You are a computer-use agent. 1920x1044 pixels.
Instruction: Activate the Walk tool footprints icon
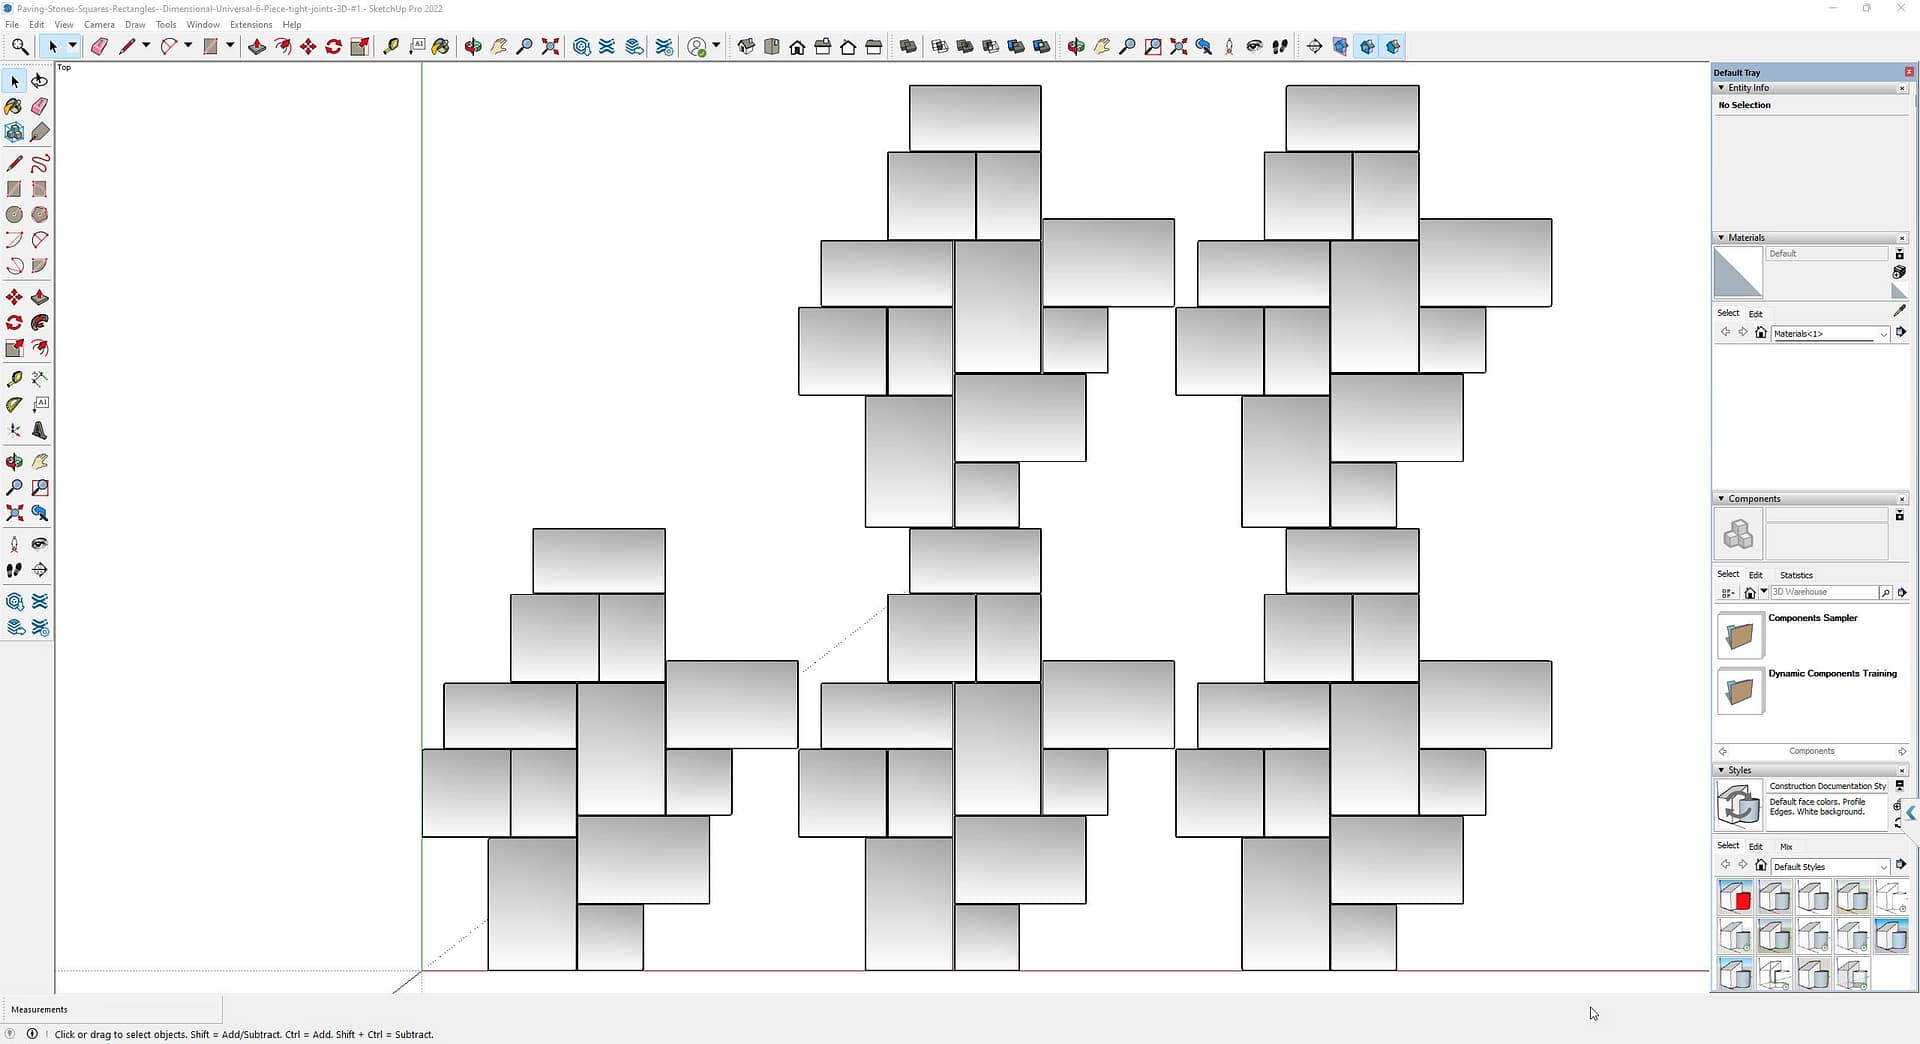point(14,570)
